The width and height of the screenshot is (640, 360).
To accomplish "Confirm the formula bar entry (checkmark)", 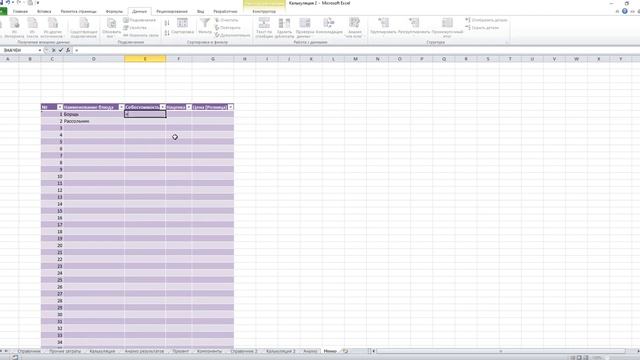I will click(x=61, y=50).
